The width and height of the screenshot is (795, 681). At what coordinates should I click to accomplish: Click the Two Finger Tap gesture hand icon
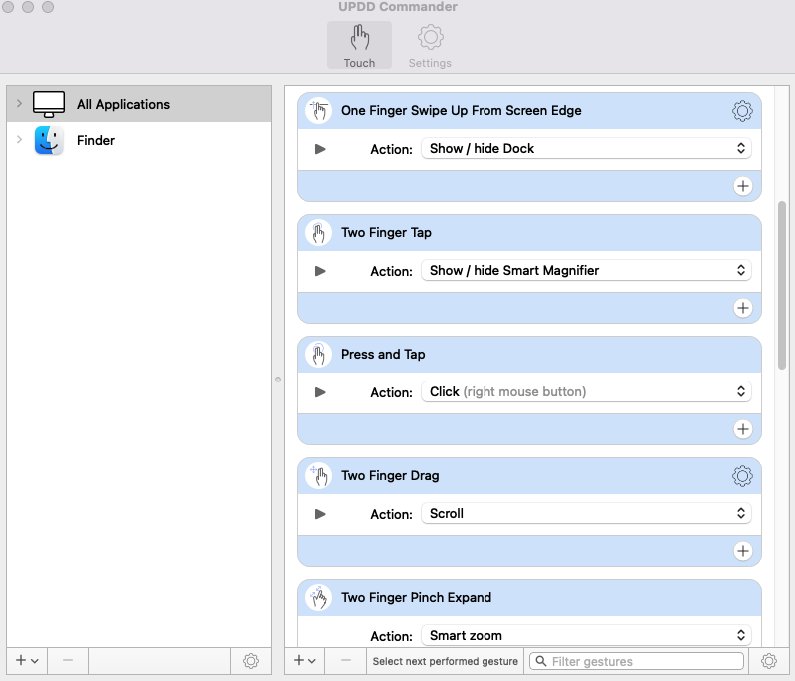[x=319, y=233]
